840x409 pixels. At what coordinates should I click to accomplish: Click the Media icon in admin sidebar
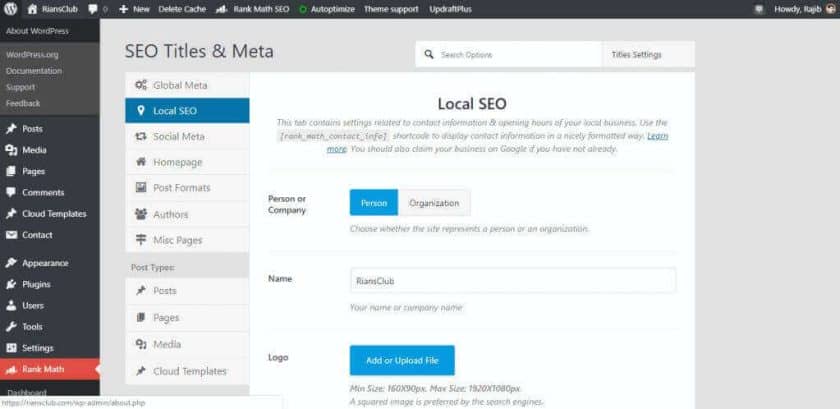click(11, 150)
